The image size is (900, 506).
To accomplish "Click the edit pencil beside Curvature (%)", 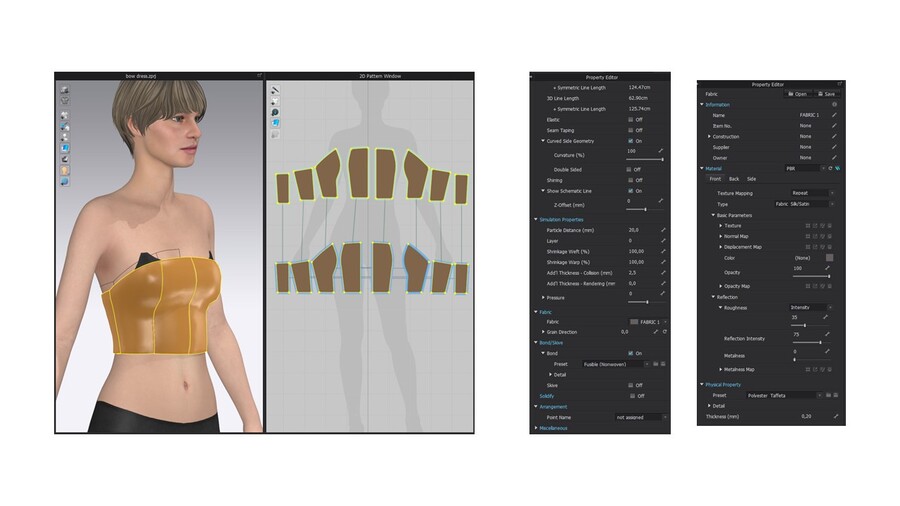I will coord(661,151).
